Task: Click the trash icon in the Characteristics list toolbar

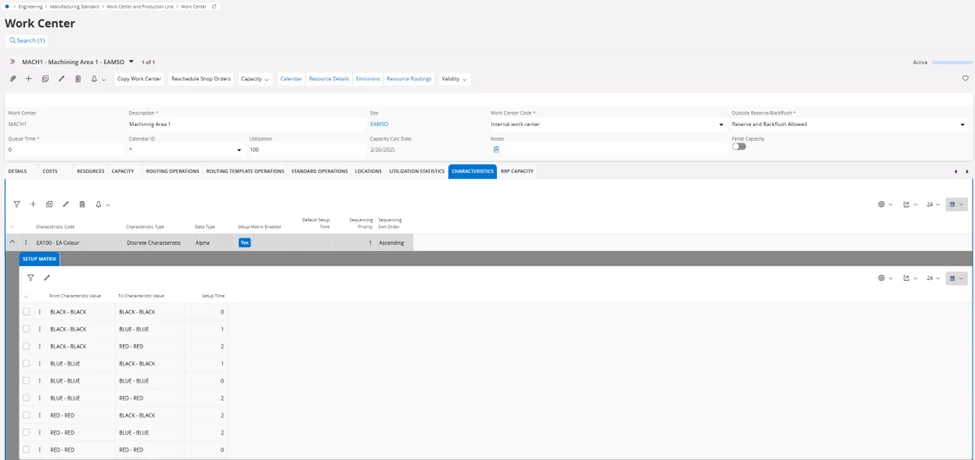Action: [82, 204]
